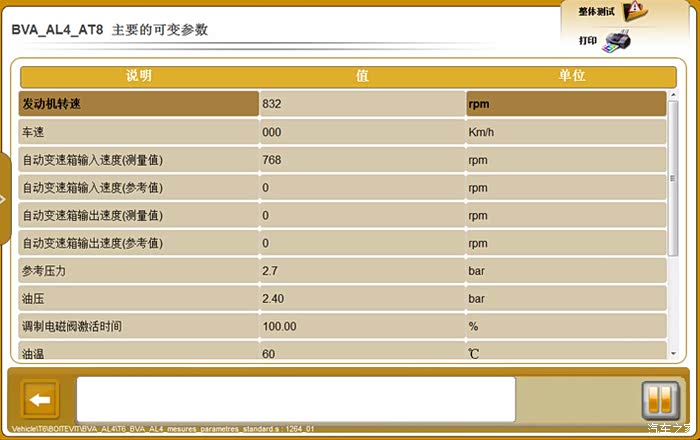Screen dimensions: 700x440
Task: Click the table vertical scrollbar thumb
Action: point(673,178)
